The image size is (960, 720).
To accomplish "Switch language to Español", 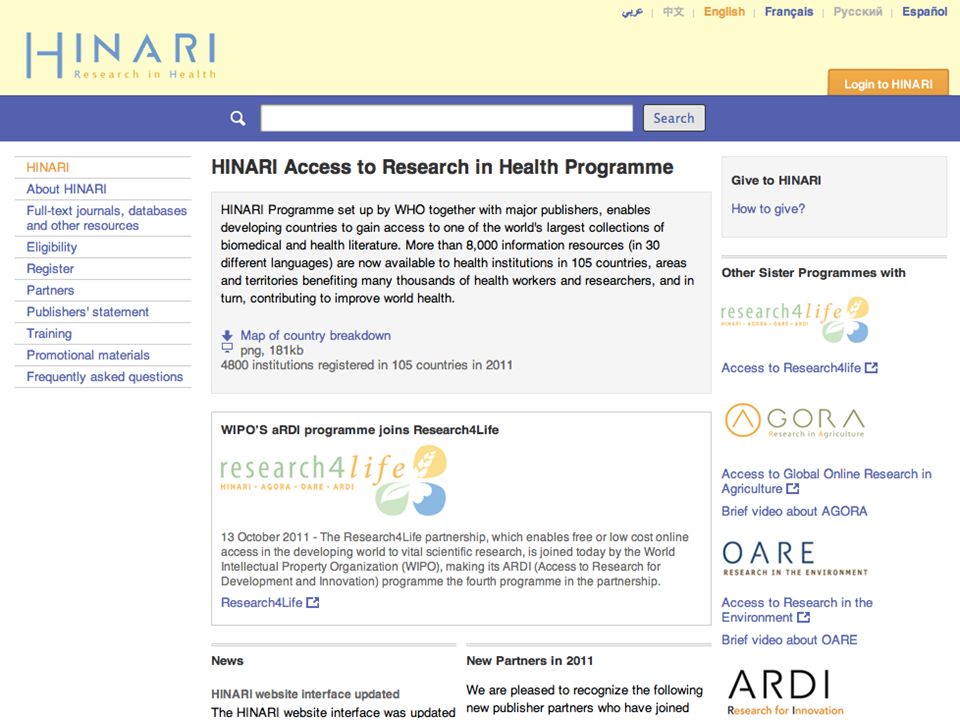I will coord(924,12).
